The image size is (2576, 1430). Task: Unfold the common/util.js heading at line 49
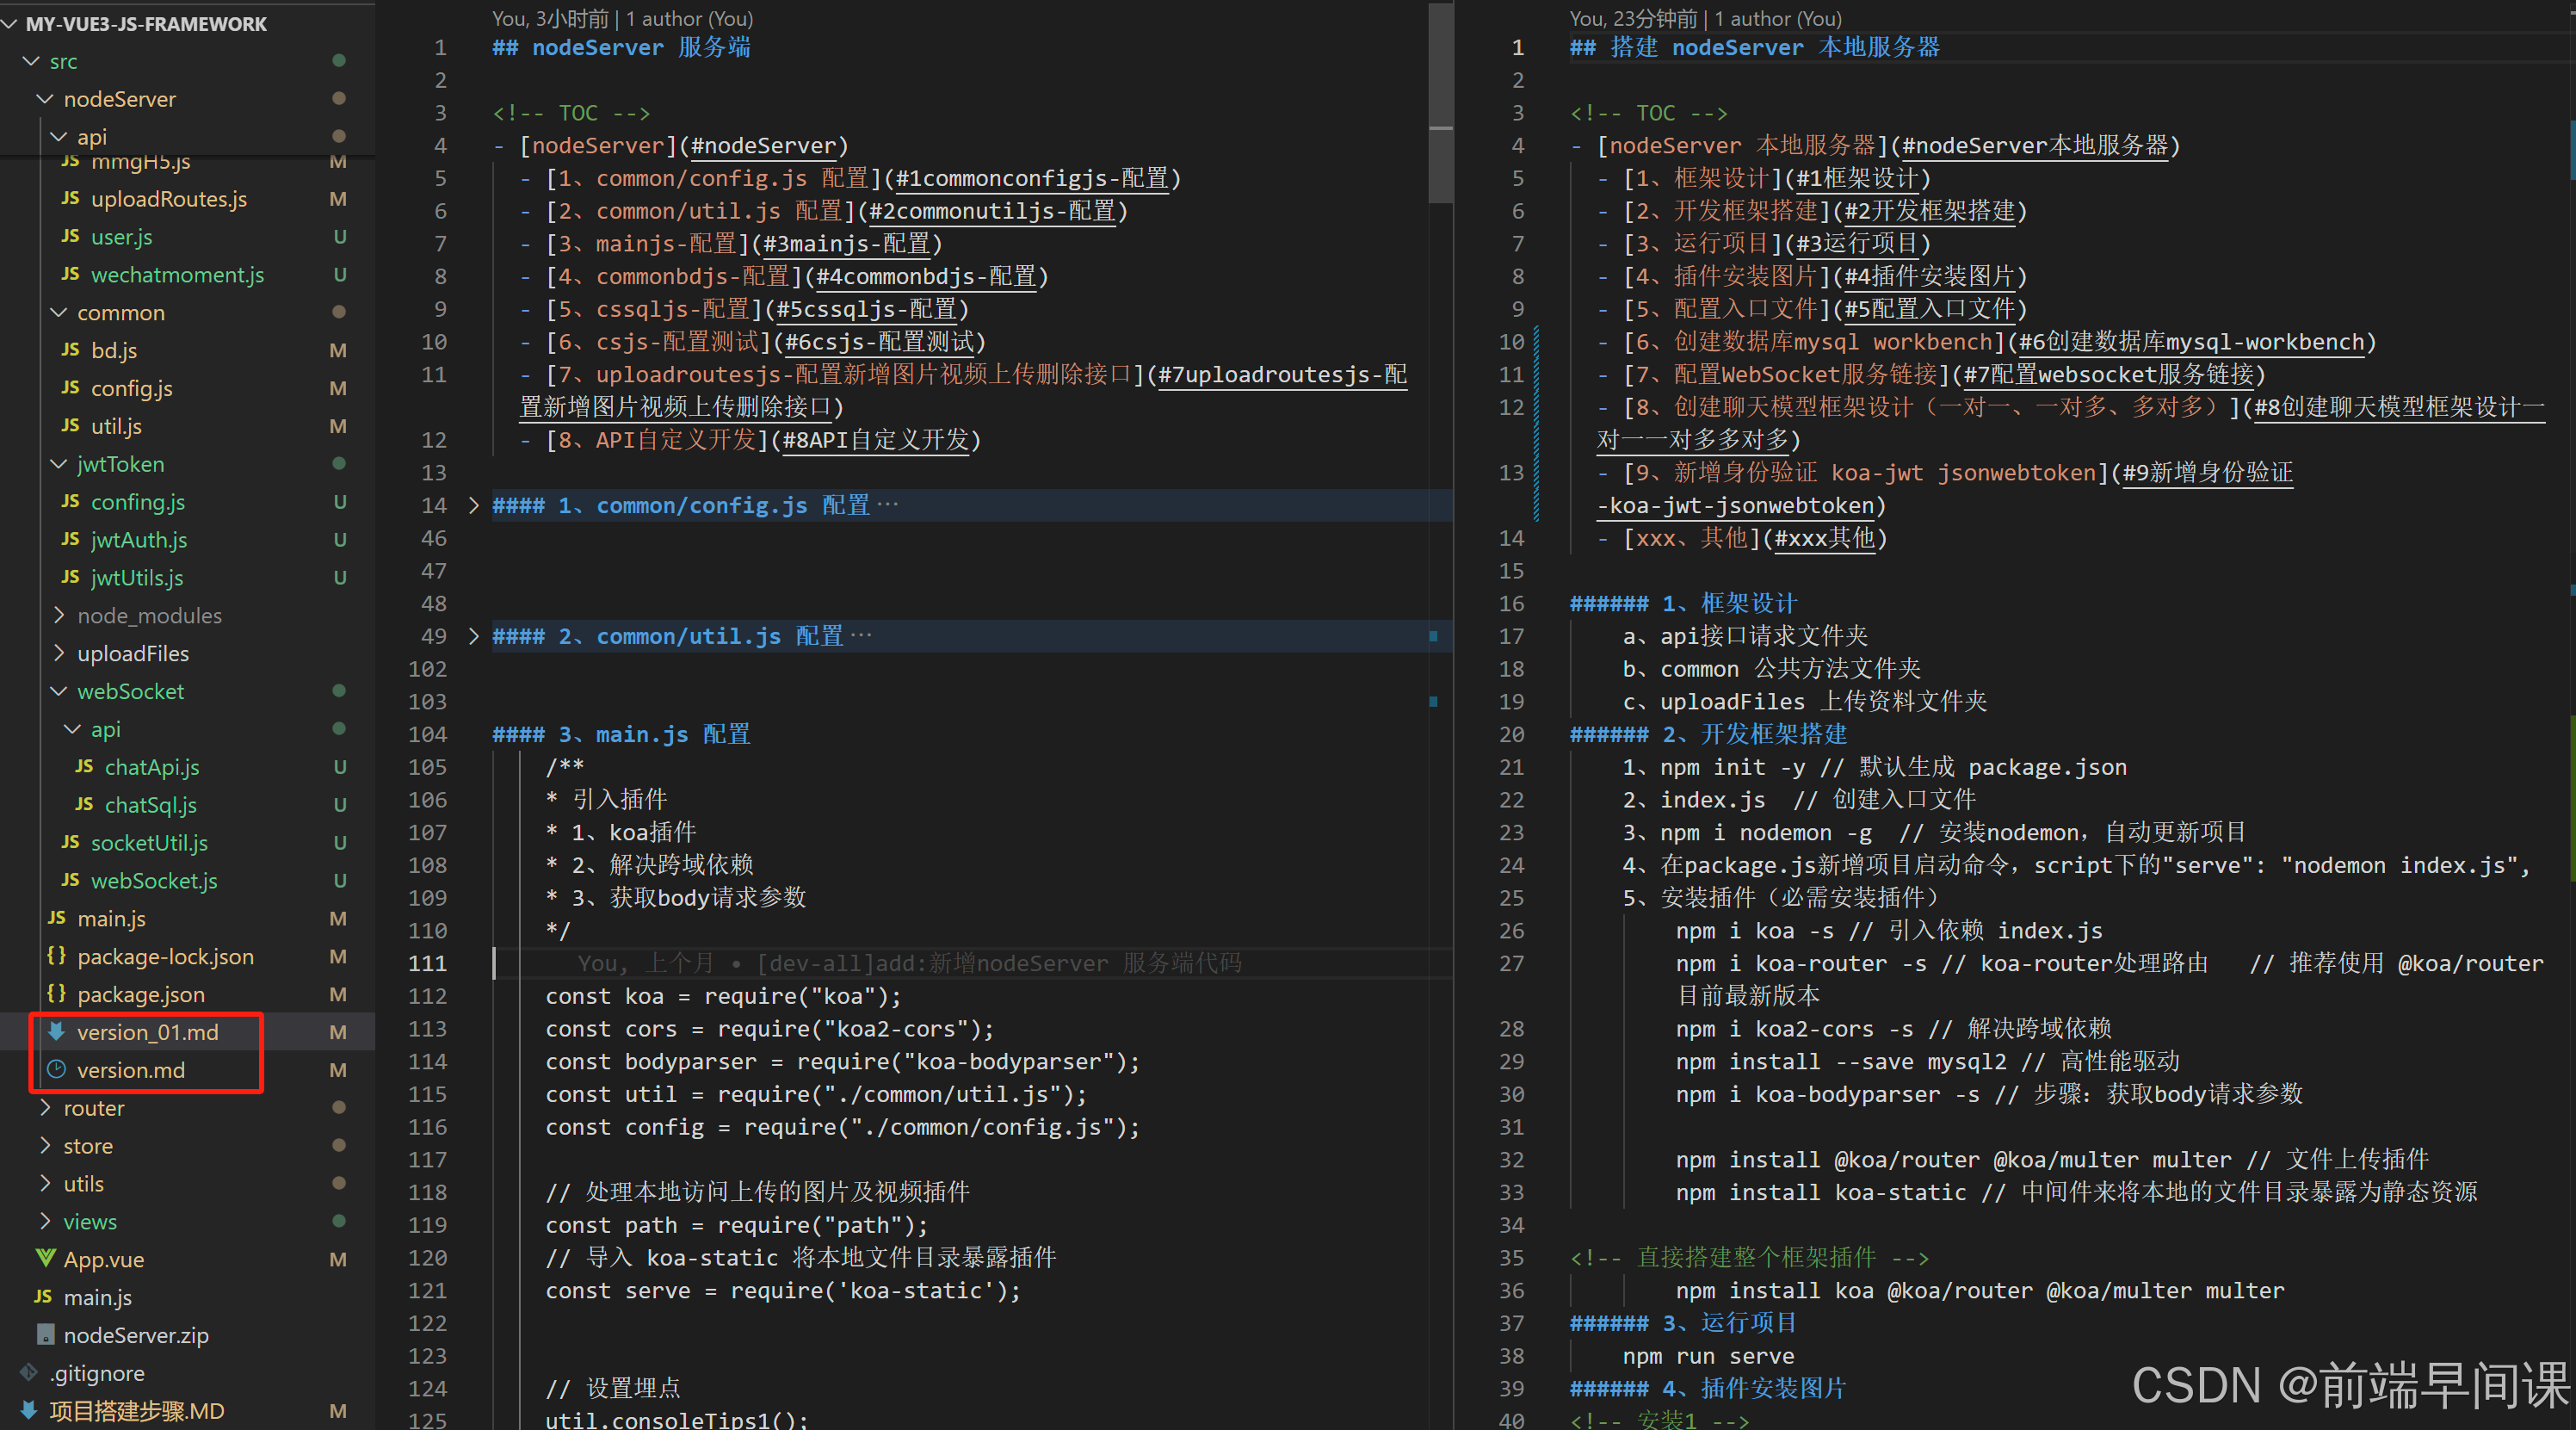click(x=474, y=636)
